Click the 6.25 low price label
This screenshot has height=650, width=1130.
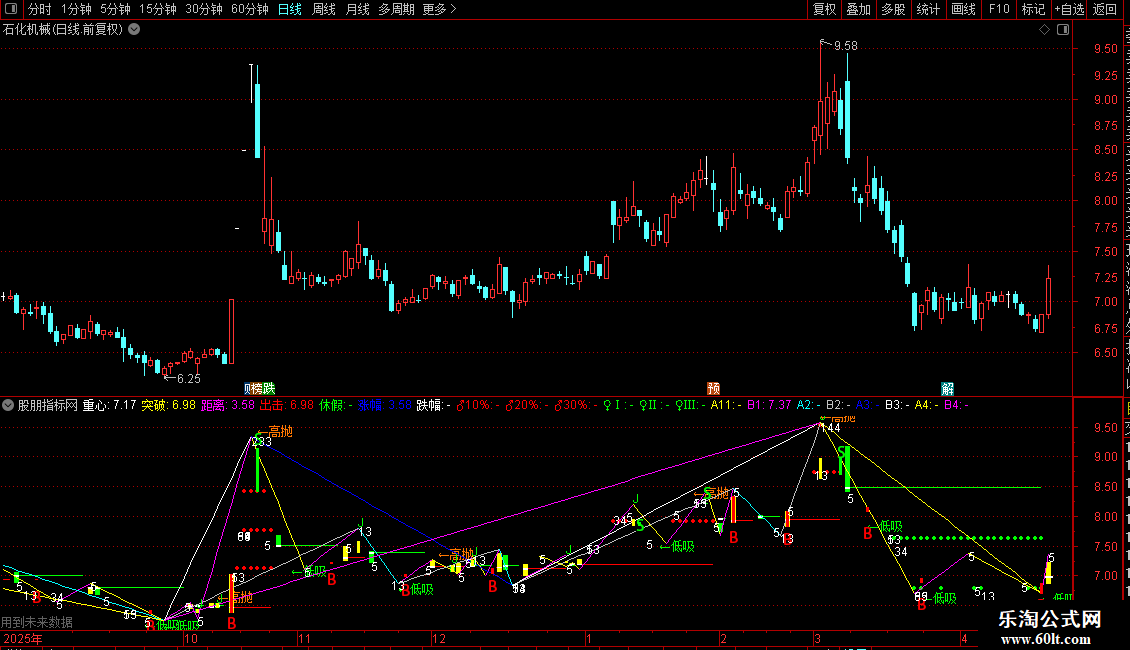coord(189,378)
